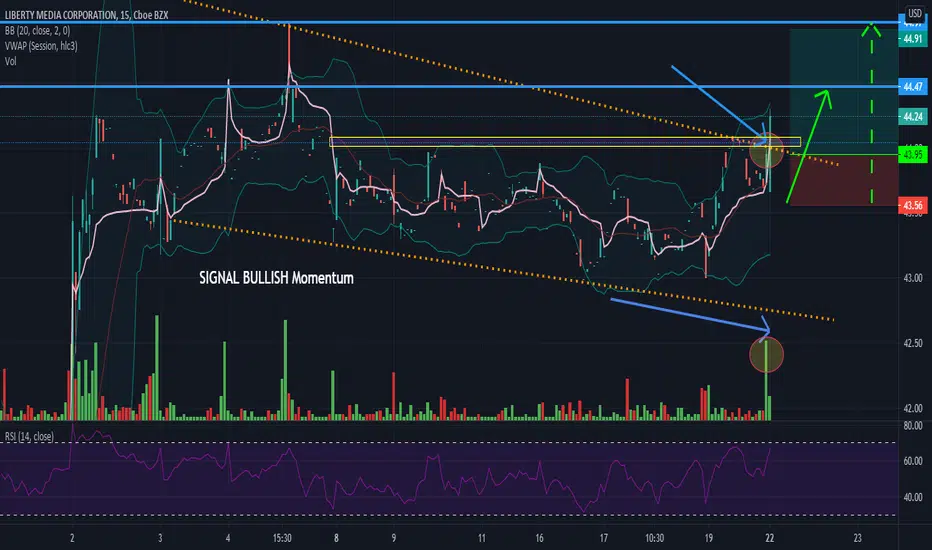Click the red 43.56 price label
This screenshot has height=550, width=932.
coord(912,206)
